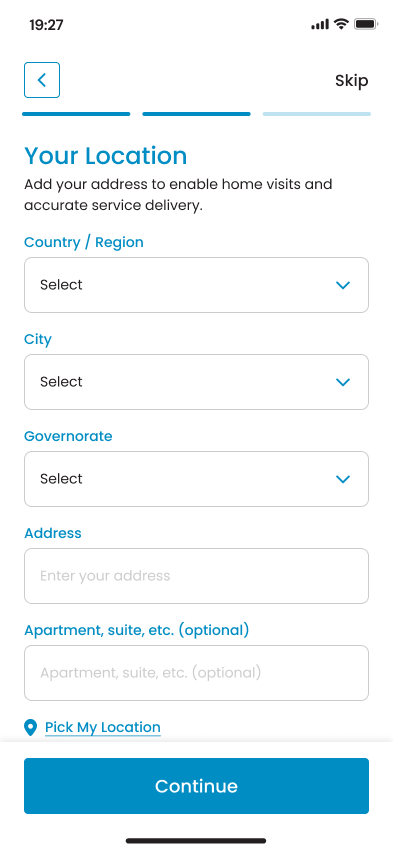Tap the Wi-Fi status icon
The width and height of the screenshot is (393, 852).
tap(341, 24)
